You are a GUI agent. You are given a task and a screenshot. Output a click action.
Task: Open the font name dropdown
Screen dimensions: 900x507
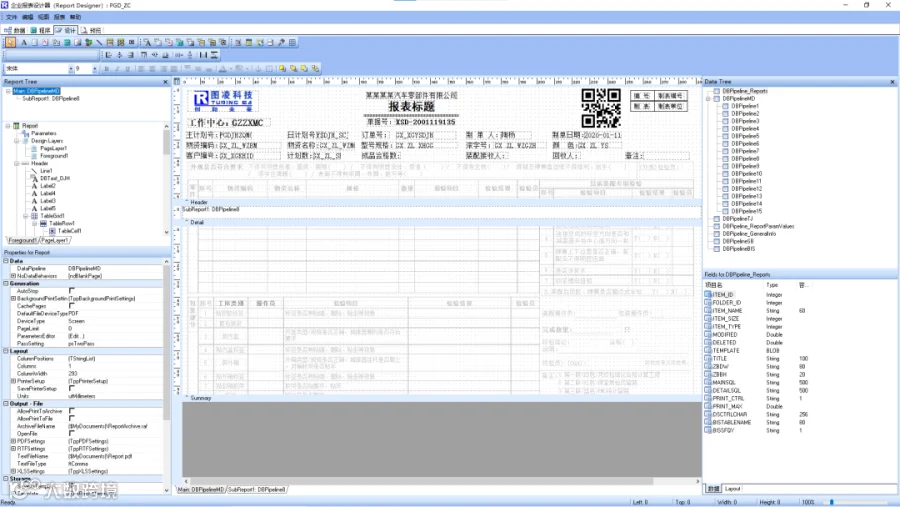point(71,68)
